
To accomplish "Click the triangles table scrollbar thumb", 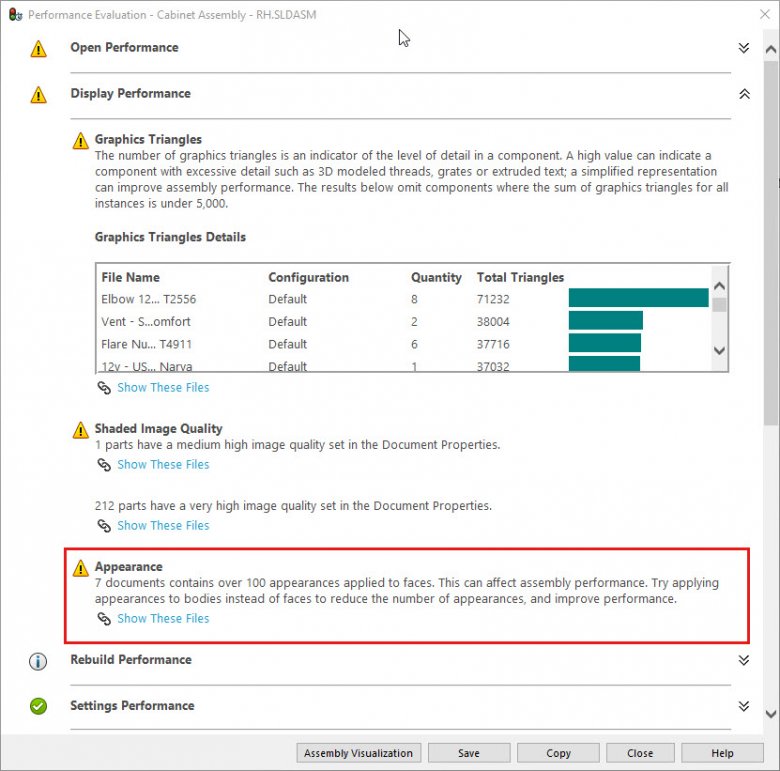I will (719, 305).
